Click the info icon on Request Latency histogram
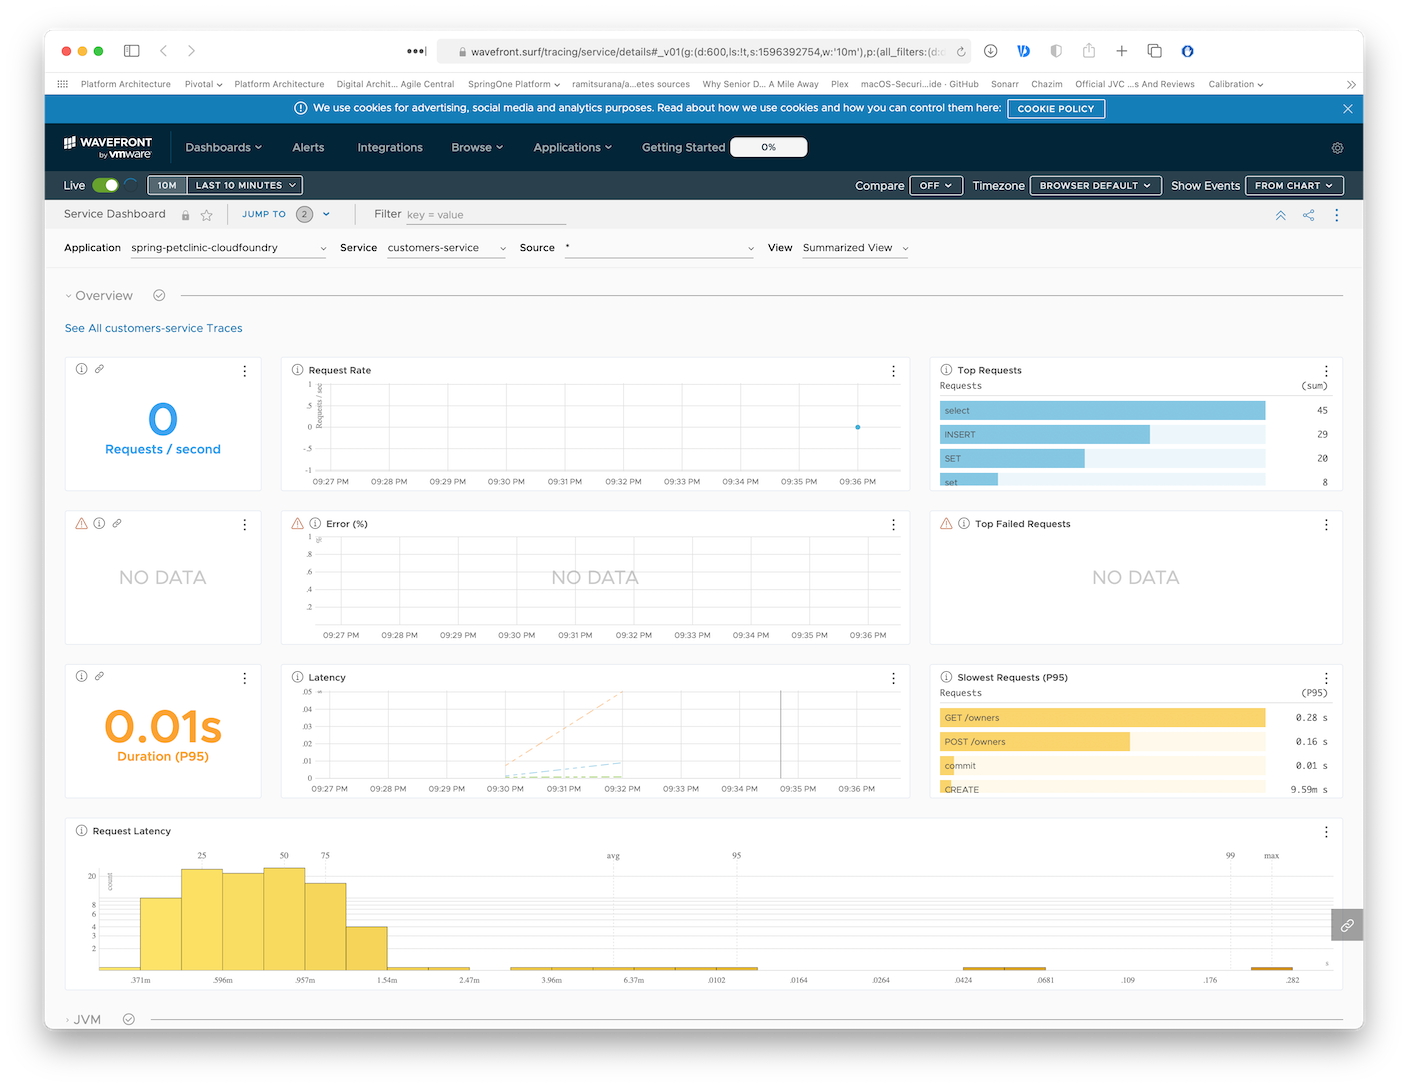This screenshot has width=1408, height=1088. pyautogui.click(x=81, y=830)
